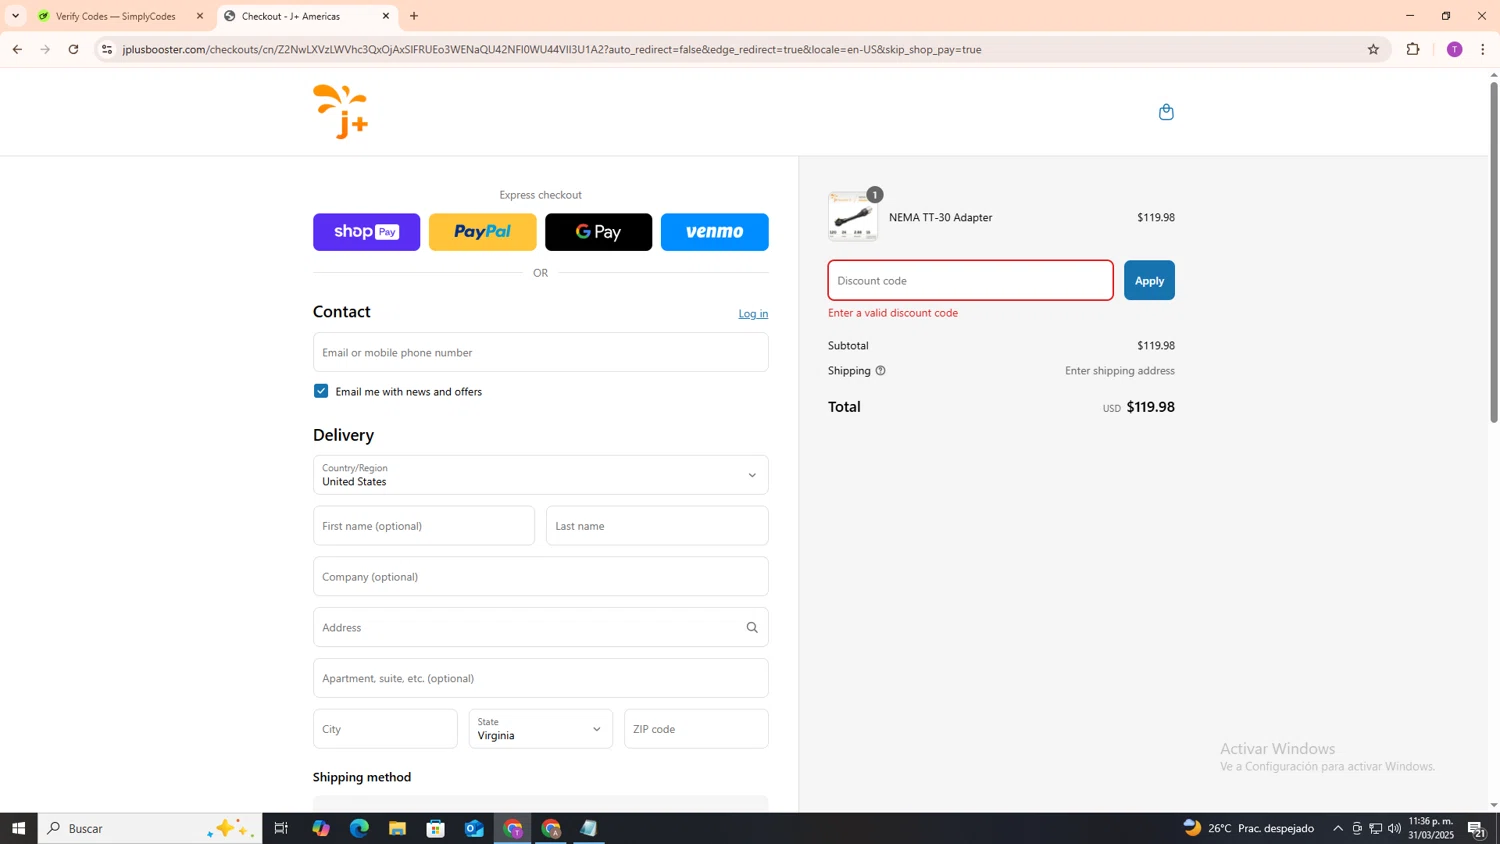Open the tab search dropdown arrow
Screen dimensions: 1500x844
[x=15, y=16]
